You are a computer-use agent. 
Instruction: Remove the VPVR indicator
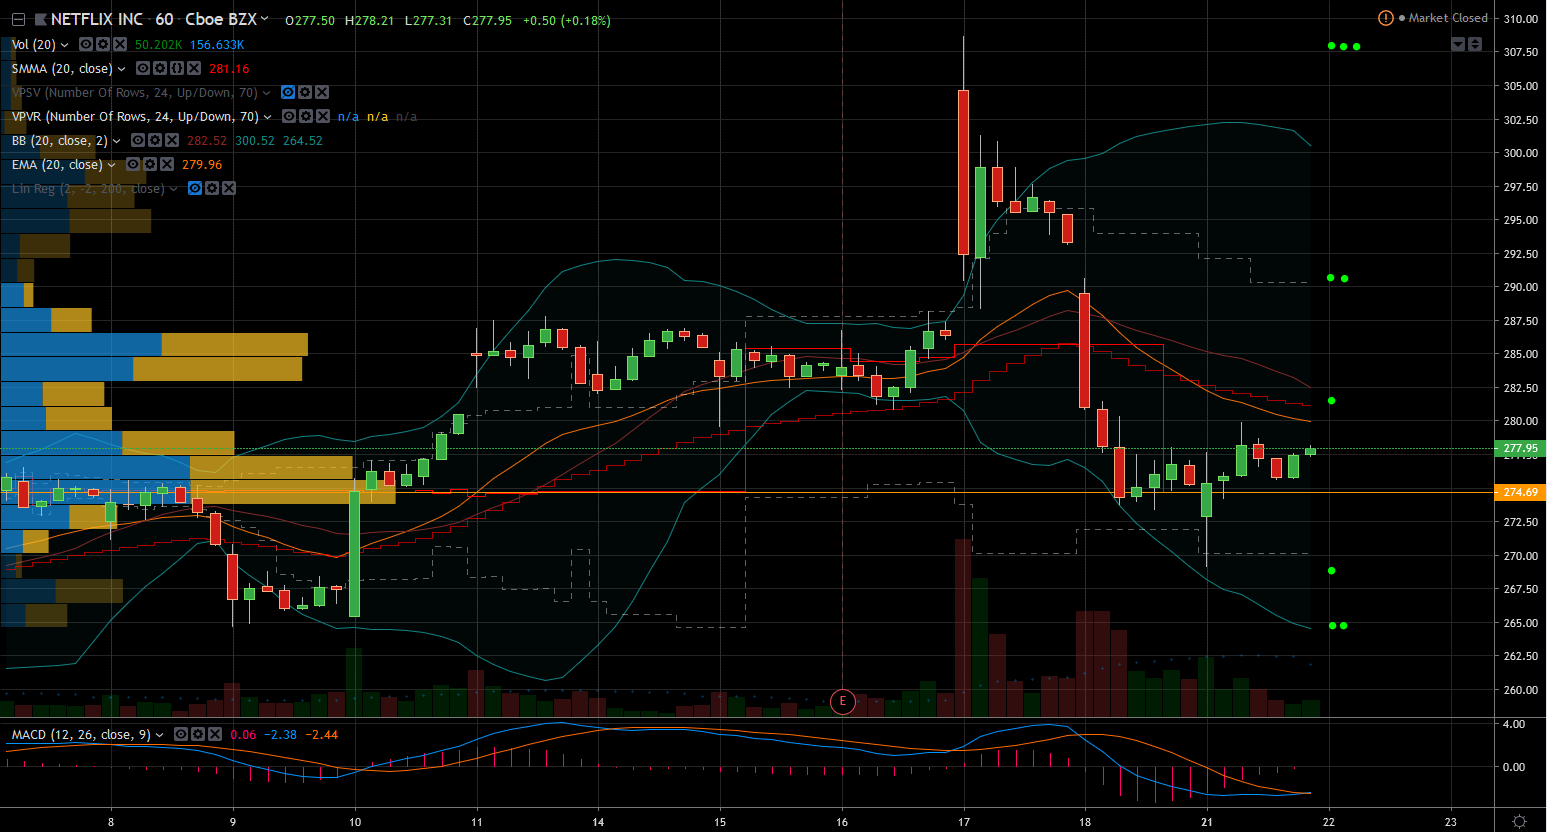click(x=323, y=117)
